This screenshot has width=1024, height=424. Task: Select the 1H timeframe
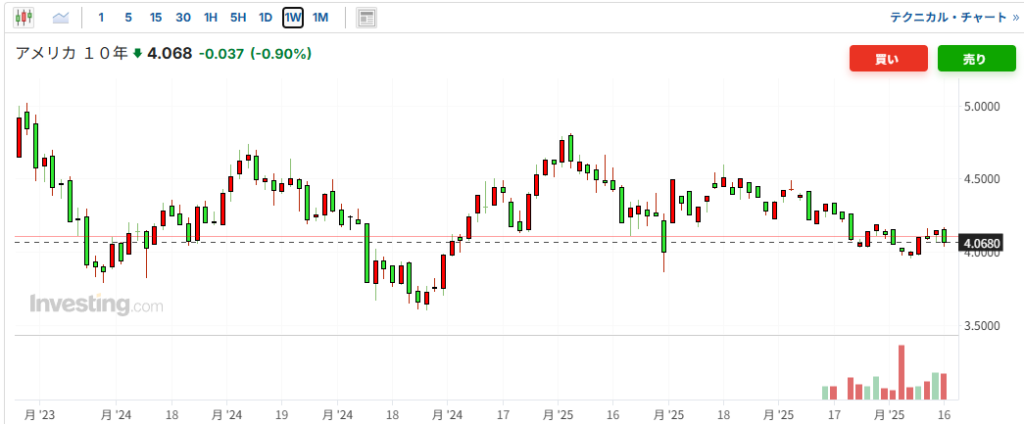coord(210,17)
